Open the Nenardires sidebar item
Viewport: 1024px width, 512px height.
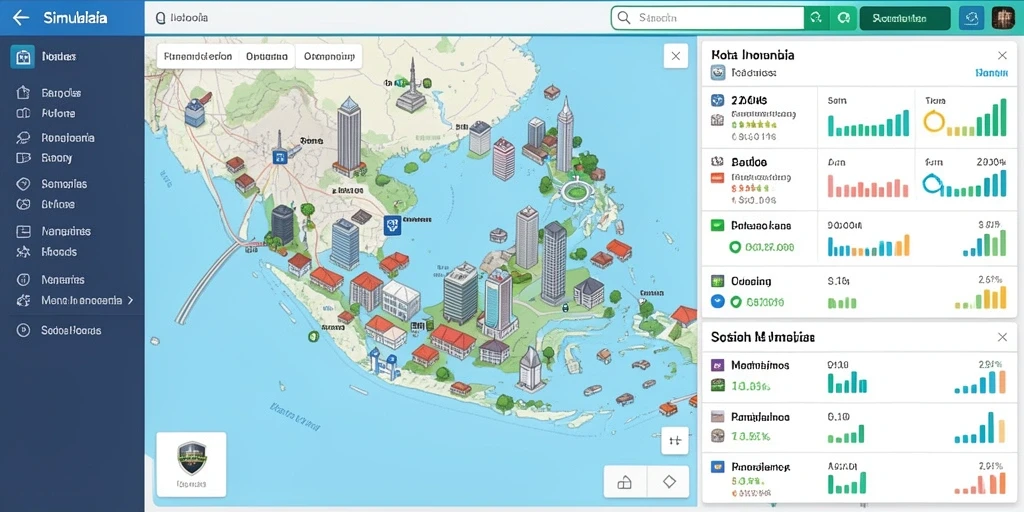[x=54, y=231]
